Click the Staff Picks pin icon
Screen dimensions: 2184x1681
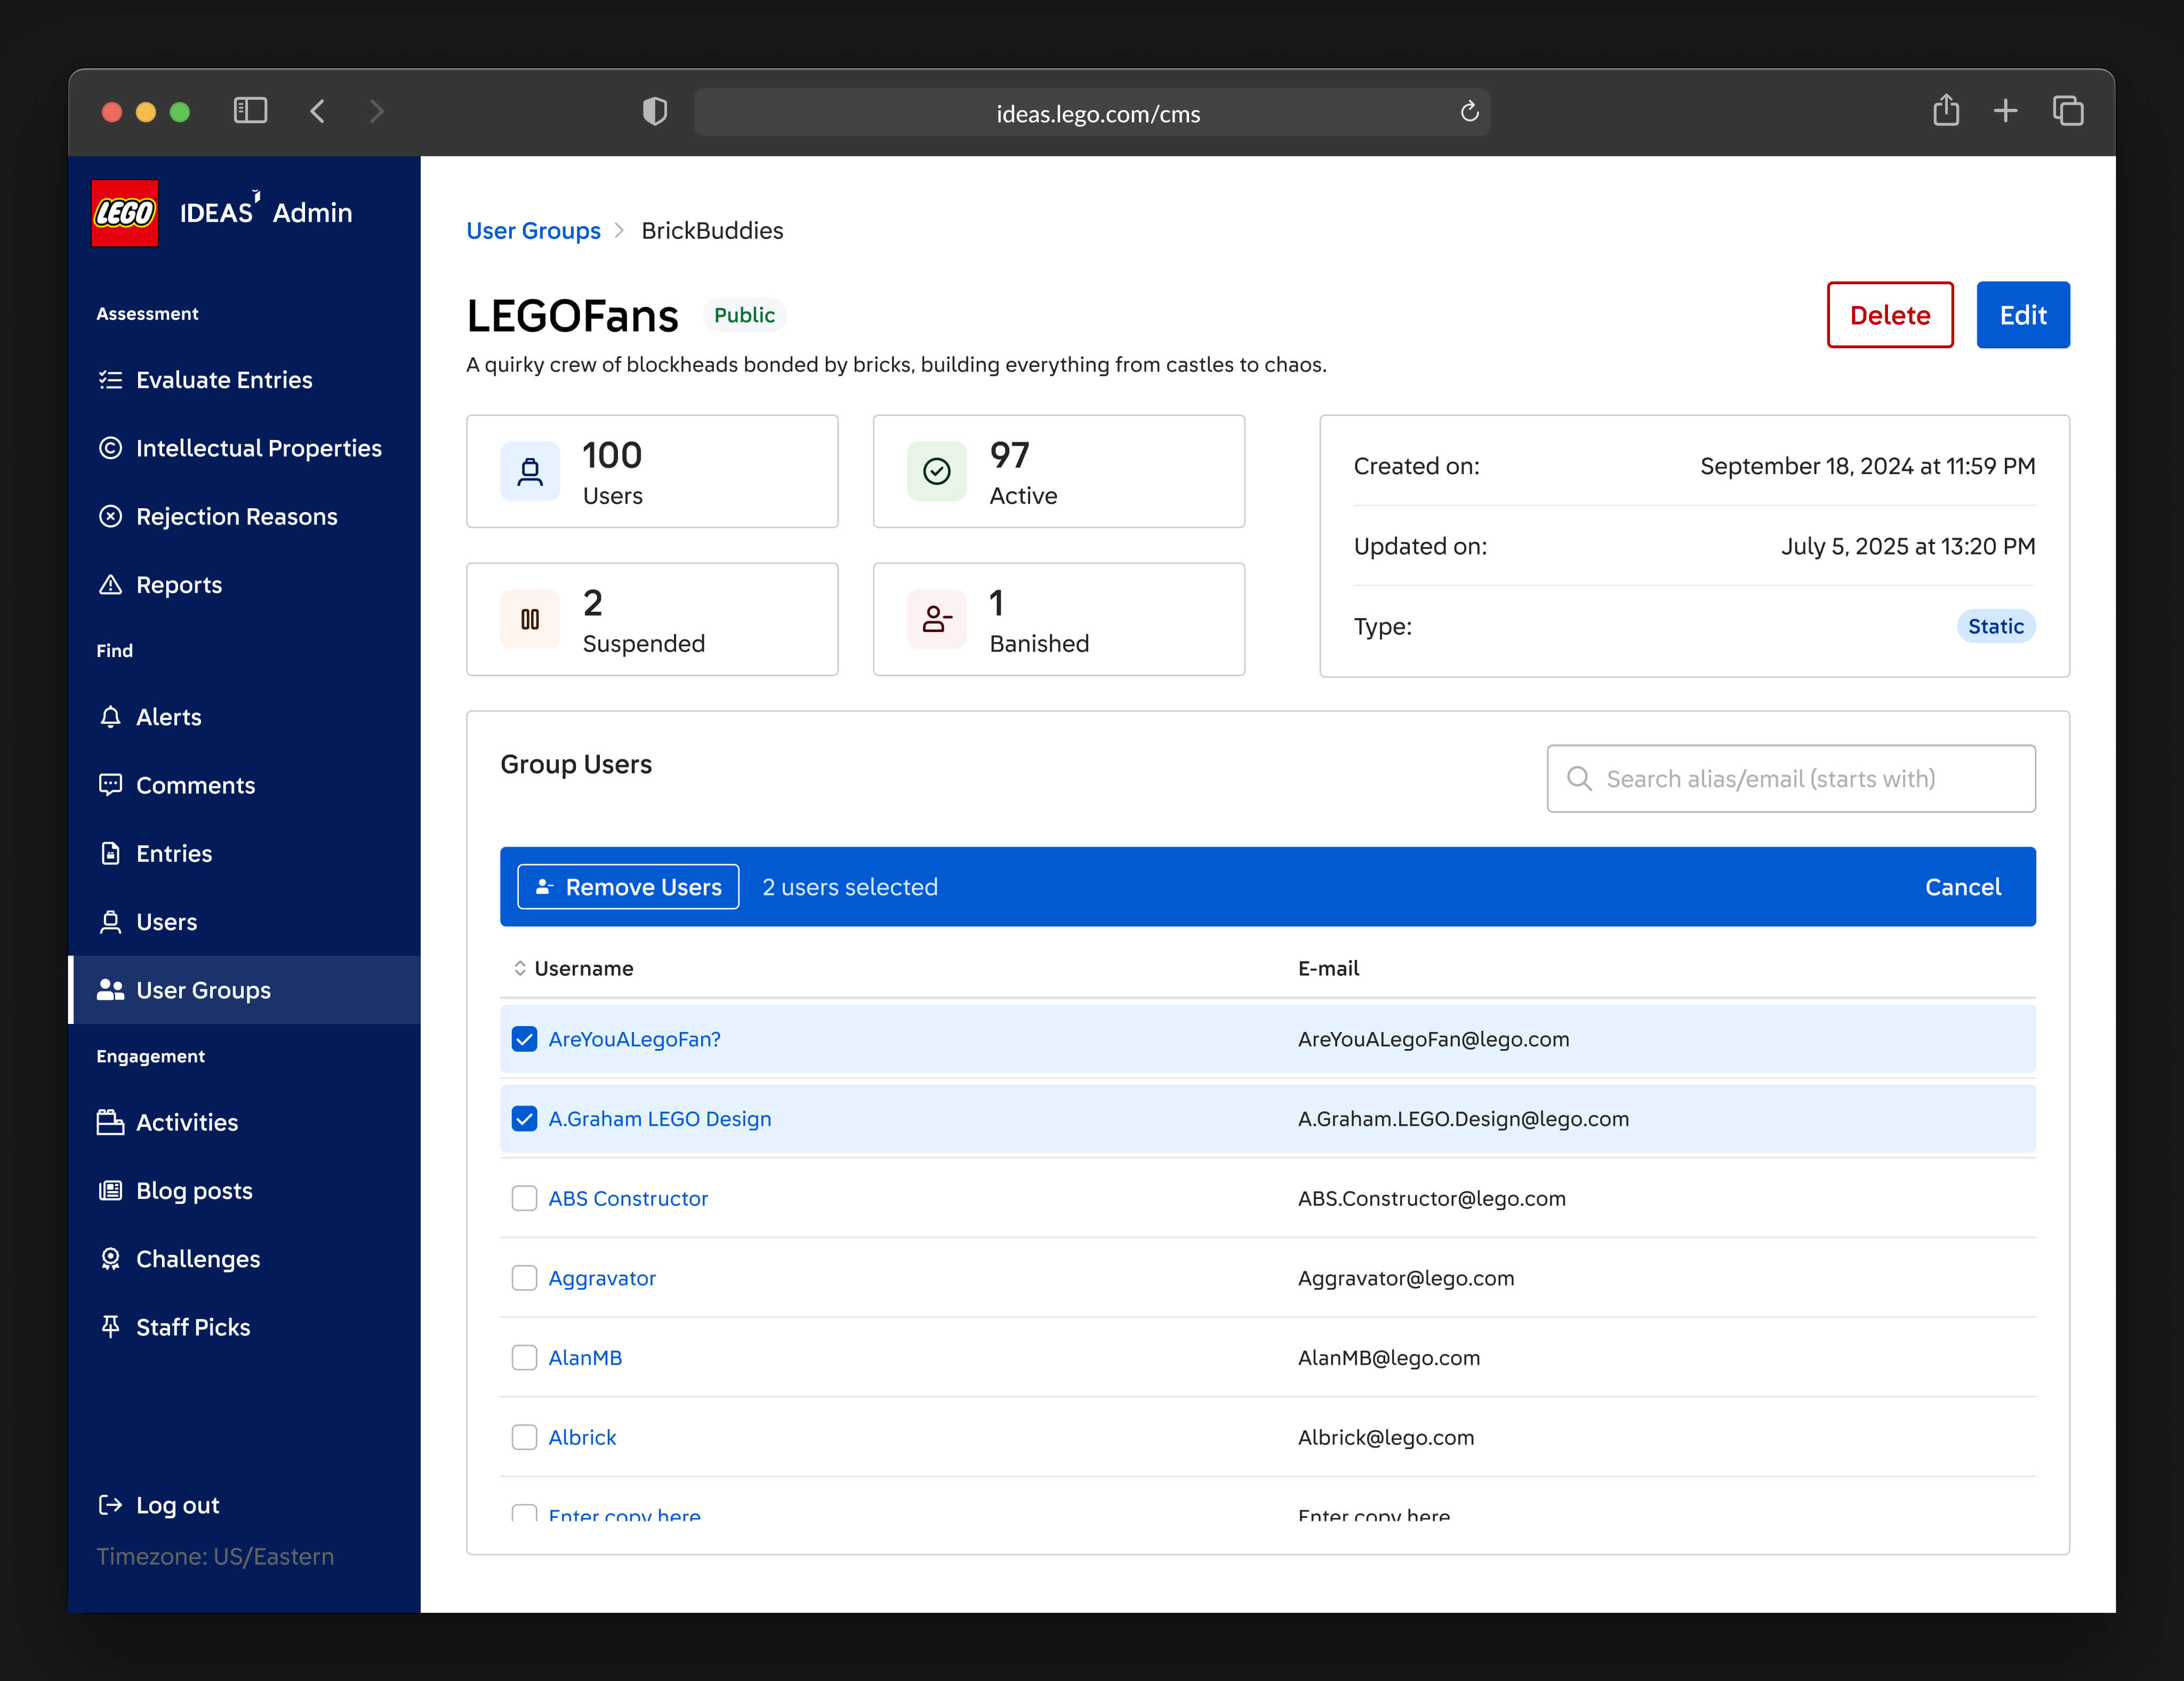coord(110,1326)
